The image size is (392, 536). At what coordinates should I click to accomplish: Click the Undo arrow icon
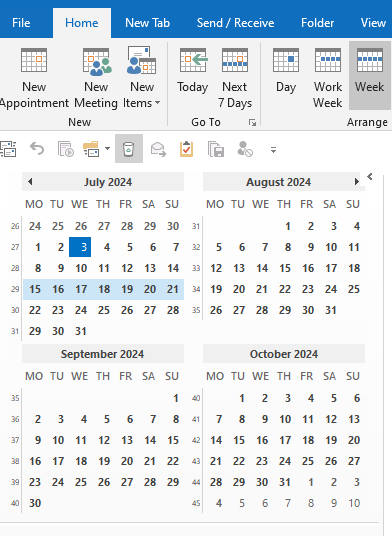[x=37, y=149]
